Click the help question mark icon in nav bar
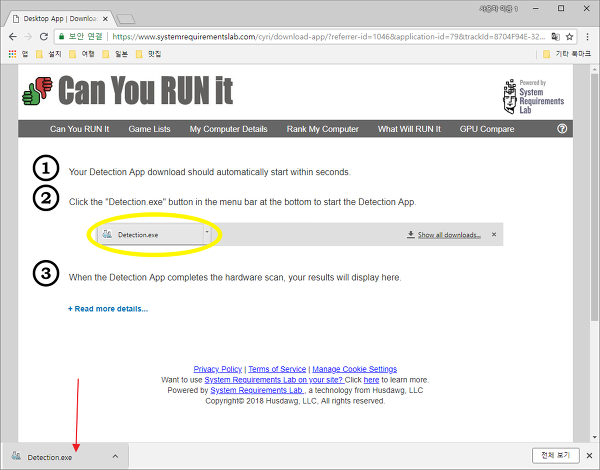The height and width of the screenshot is (470, 600). [562, 129]
